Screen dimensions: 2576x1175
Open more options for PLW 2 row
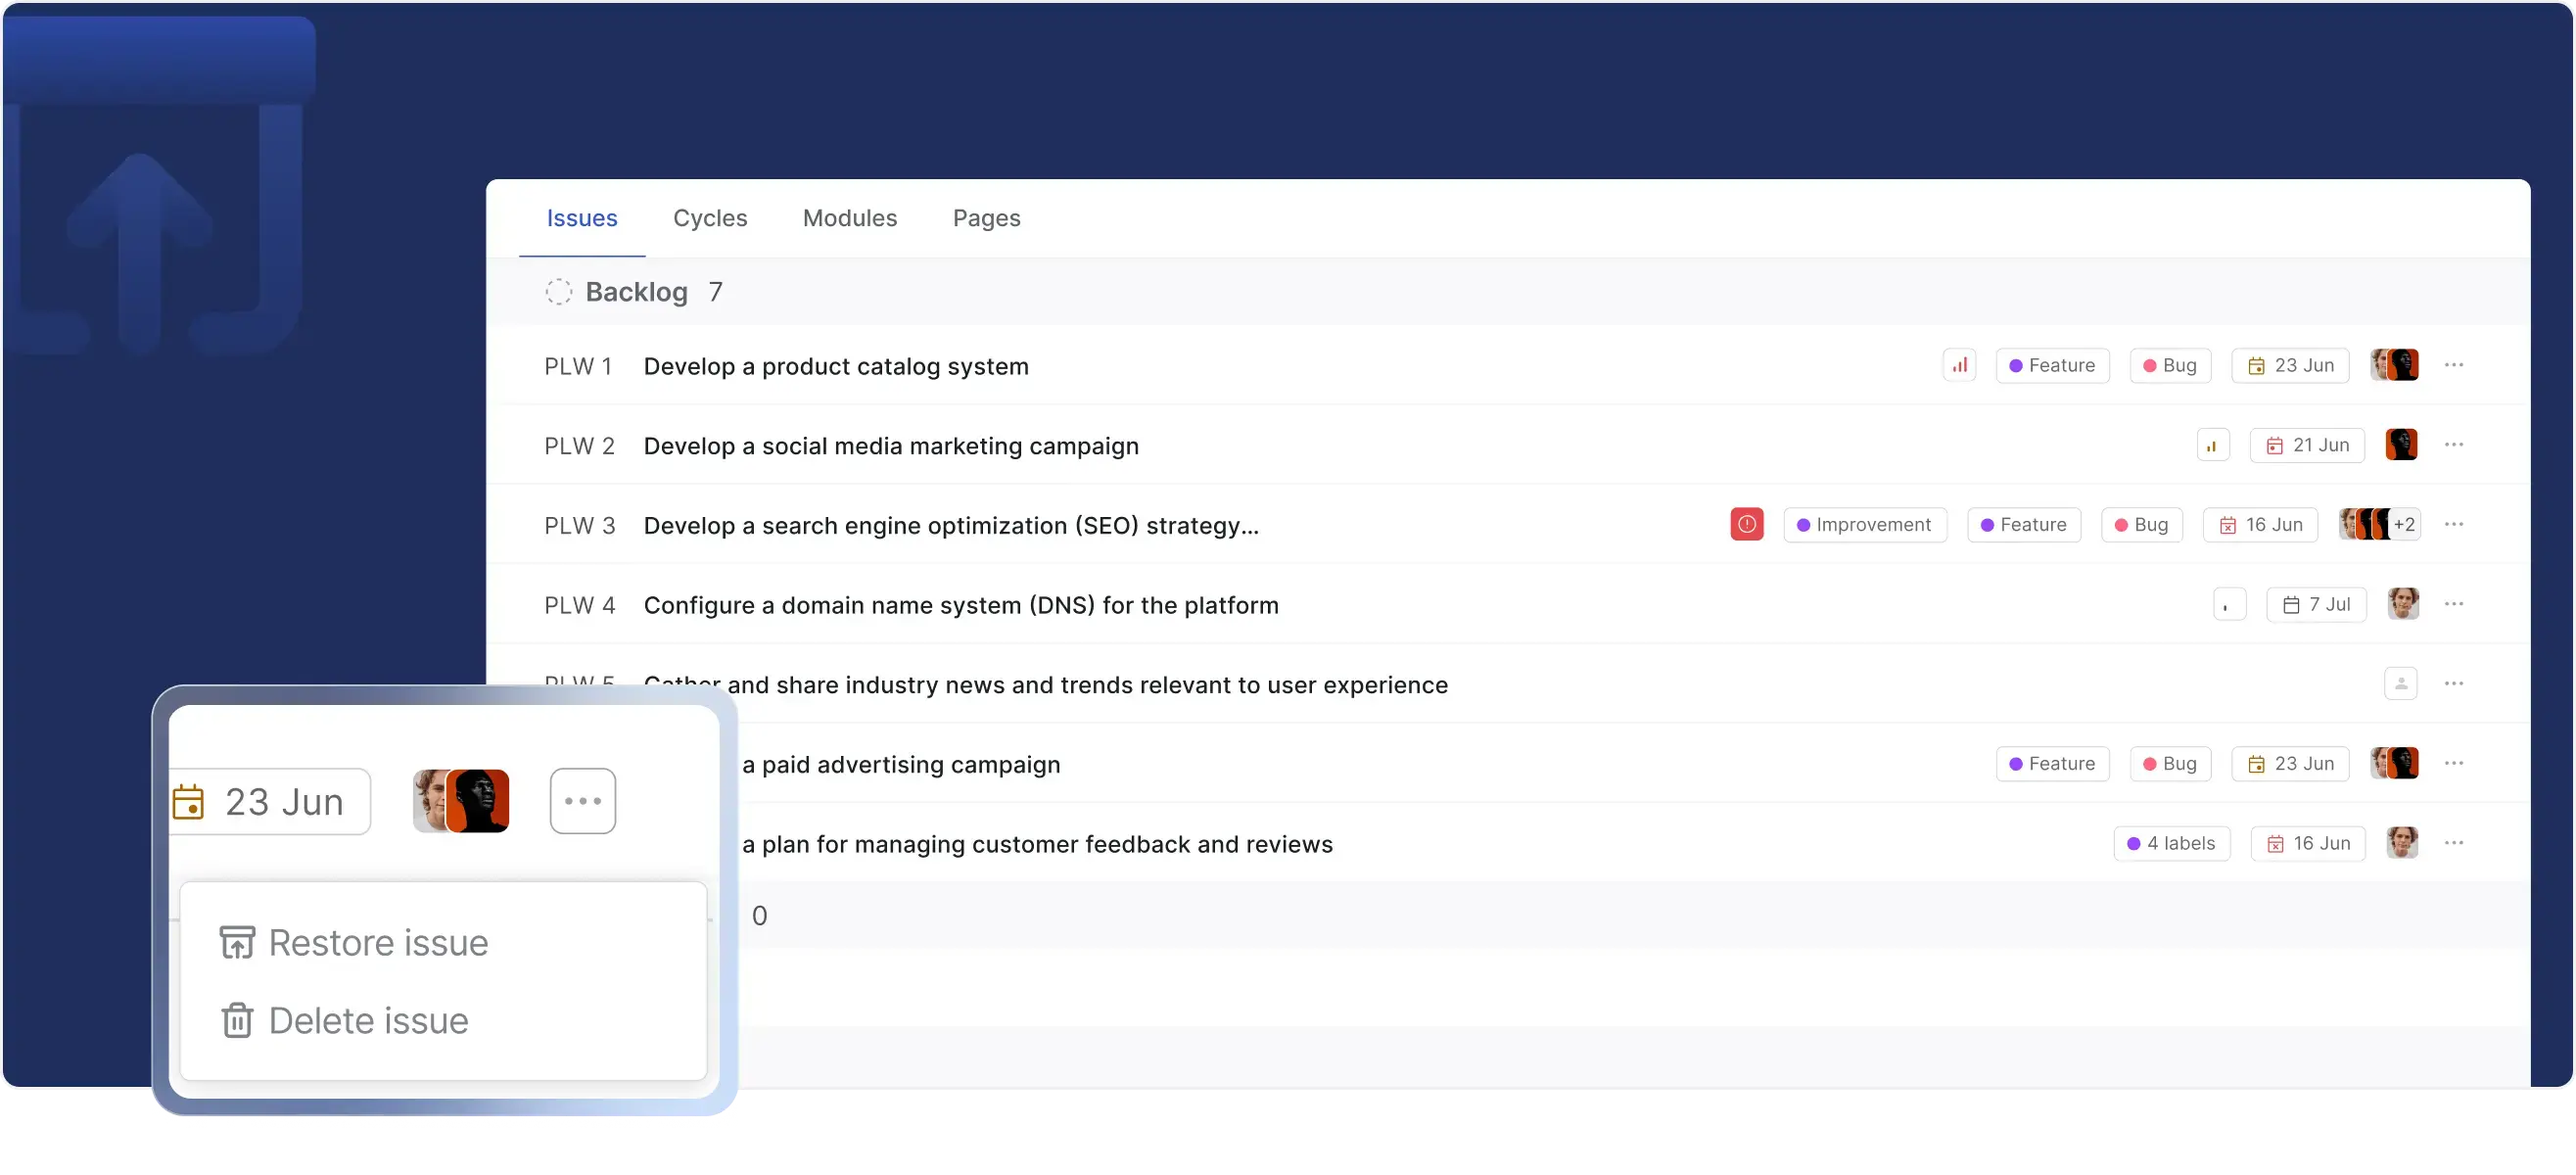[x=2453, y=445]
